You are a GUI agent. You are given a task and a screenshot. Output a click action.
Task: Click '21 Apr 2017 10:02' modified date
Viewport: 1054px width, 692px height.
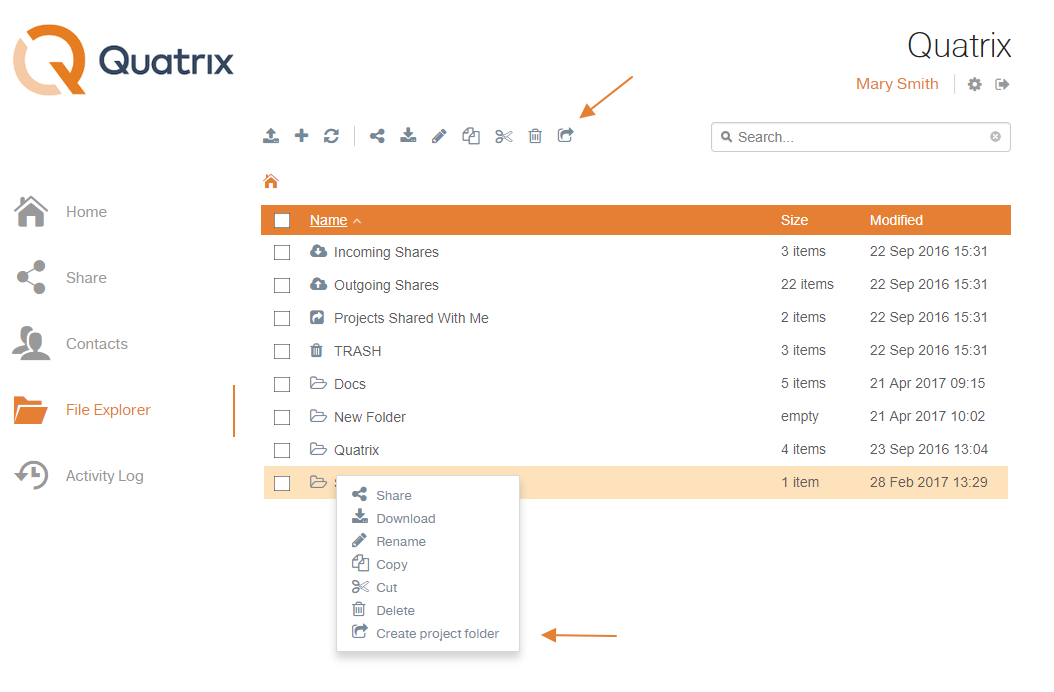point(927,416)
